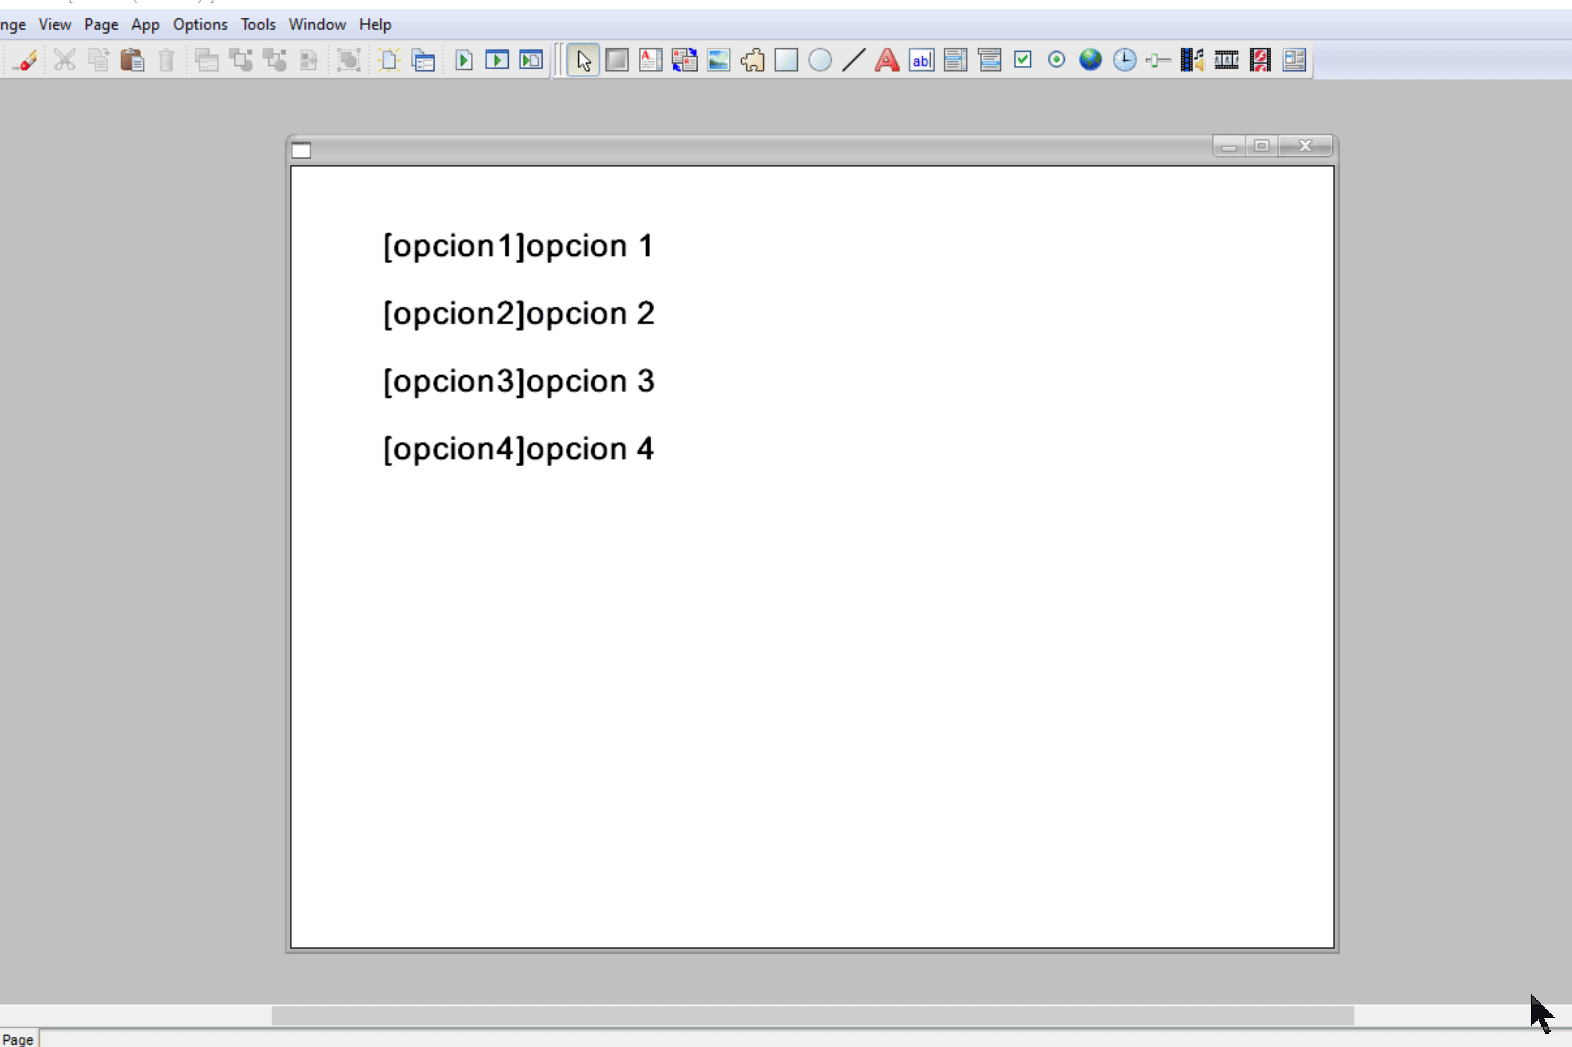The width and height of the screenshot is (1572, 1047).
Task: Select the Slider object tool
Action: point(1158,60)
